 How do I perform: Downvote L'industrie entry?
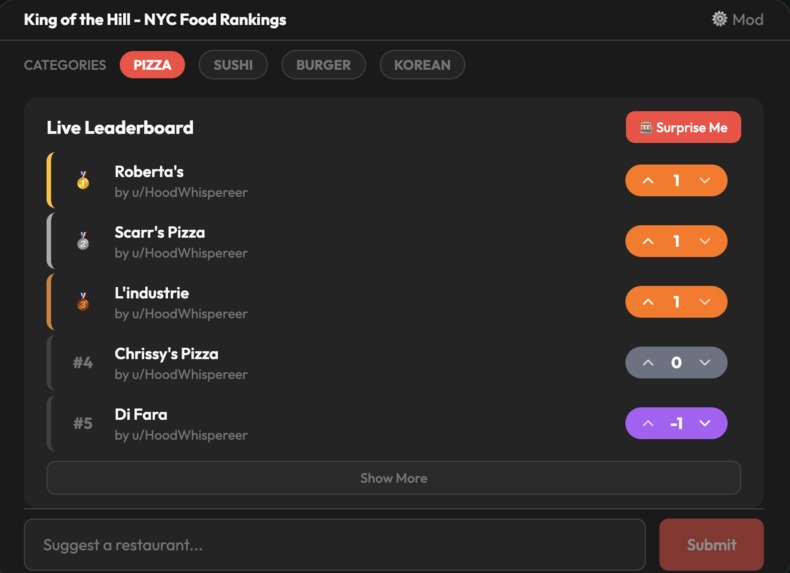(705, 302)
